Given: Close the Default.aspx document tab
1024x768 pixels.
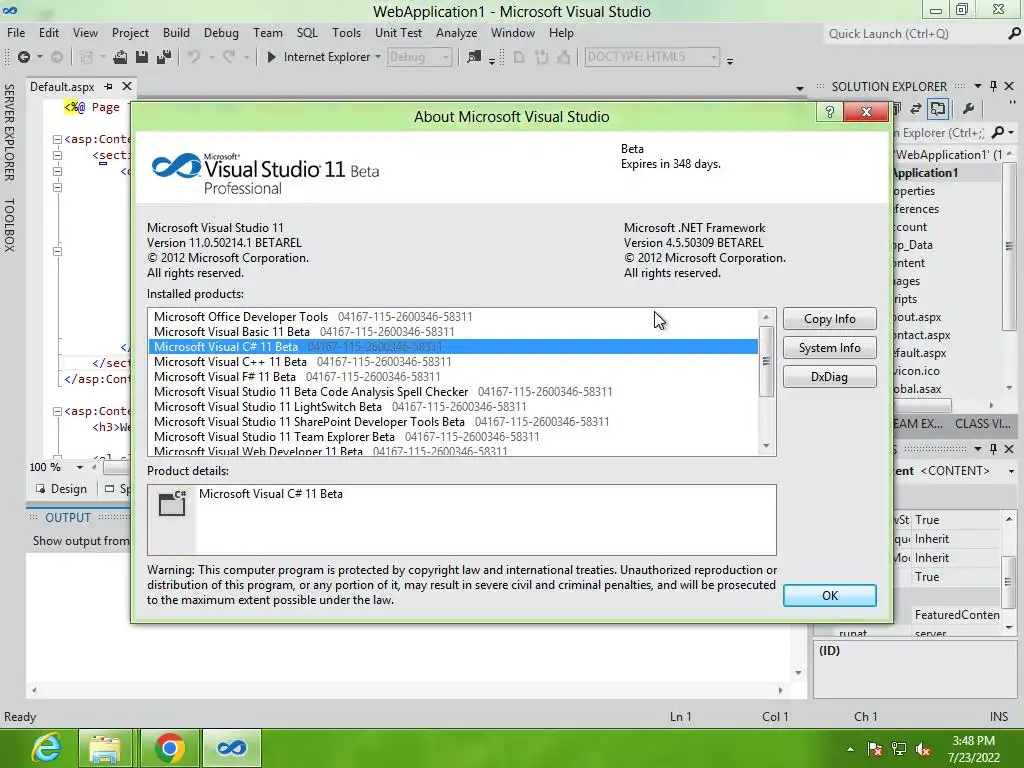Looking at the screenshot, I should 127,86.
